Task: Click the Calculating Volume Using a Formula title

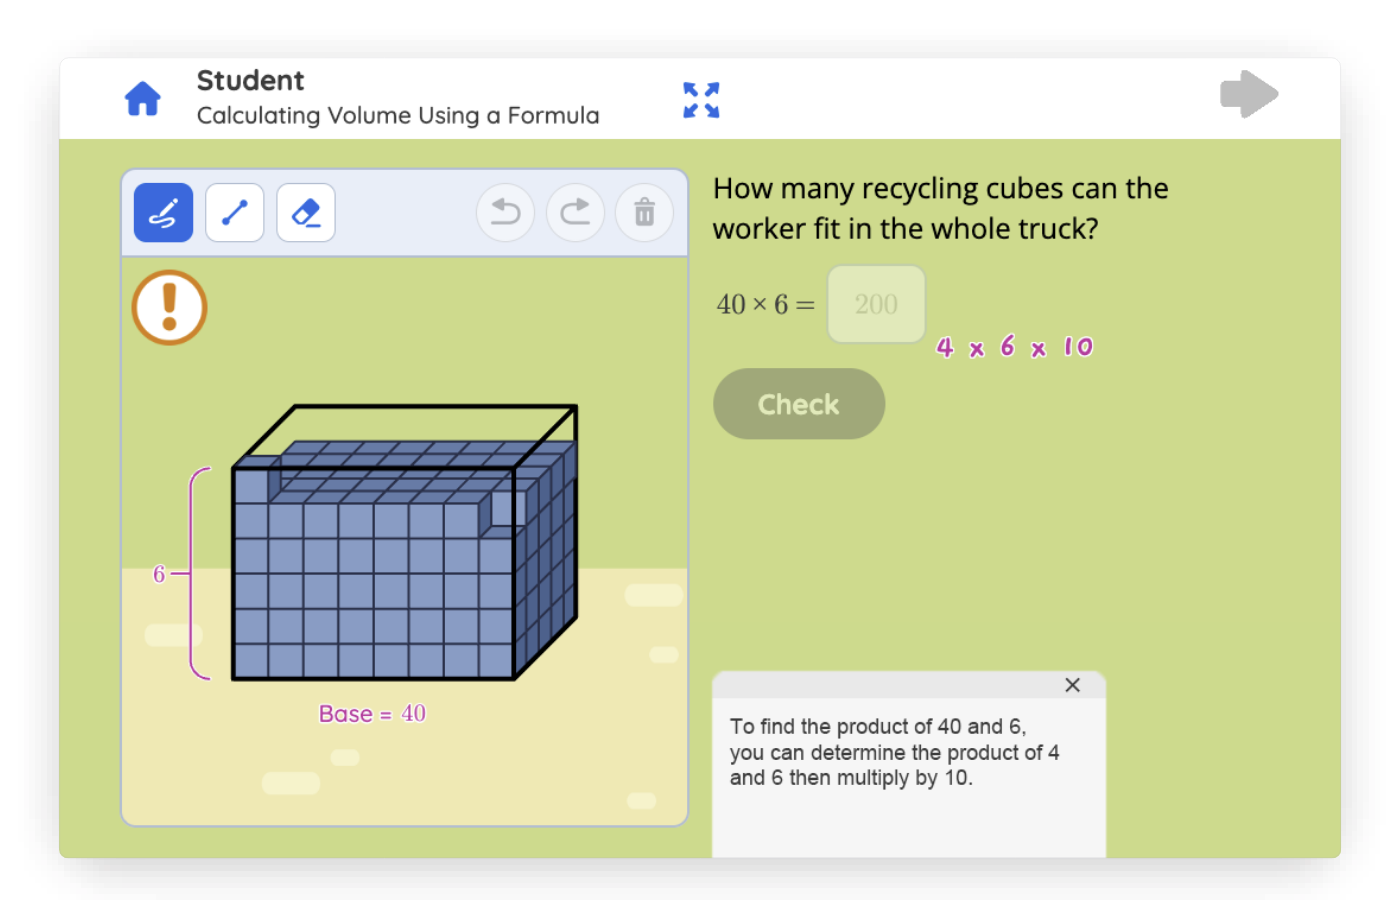Action: coord(398,116)
